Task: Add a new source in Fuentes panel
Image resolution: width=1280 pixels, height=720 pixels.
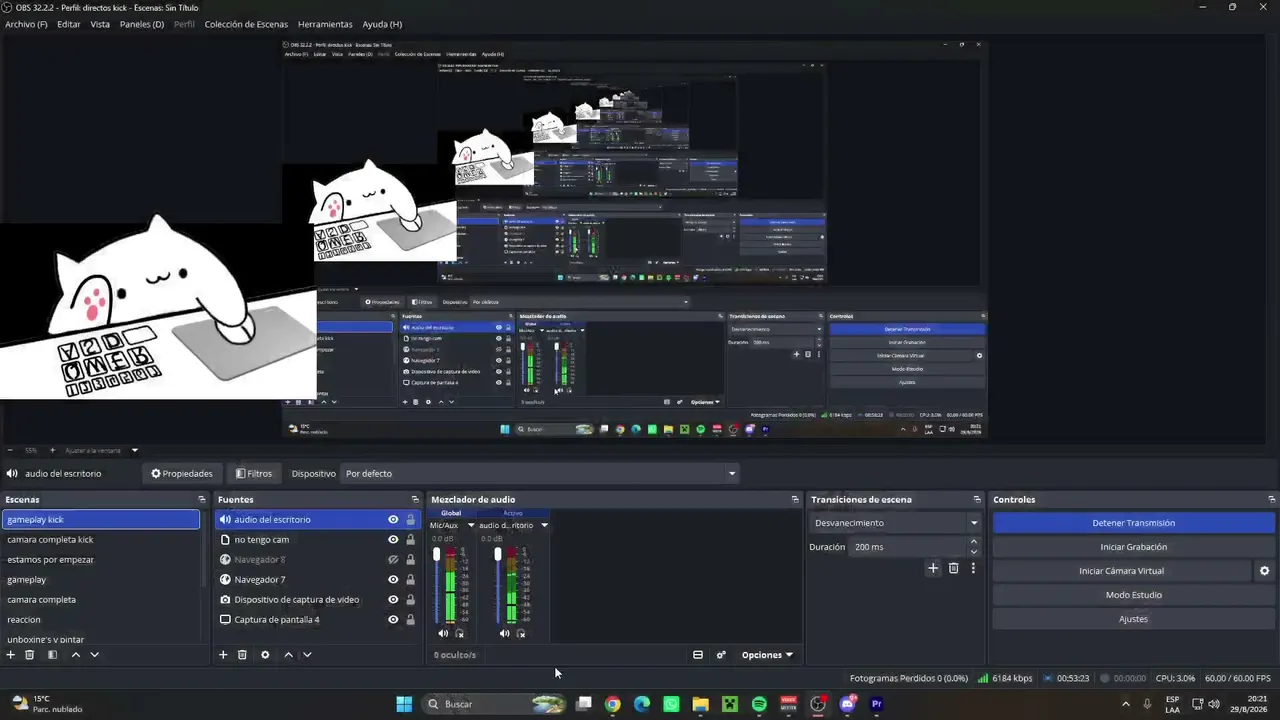Action: [x=223, y=655]
